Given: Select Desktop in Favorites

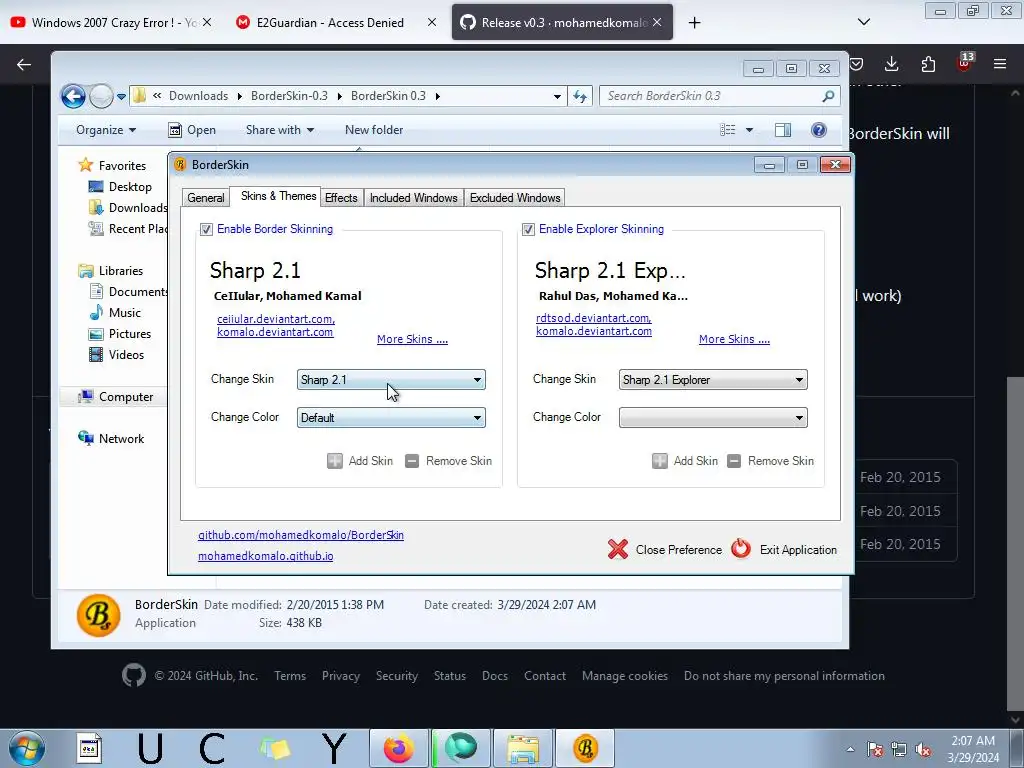Looking at the screenshot, I should (120, 187).
